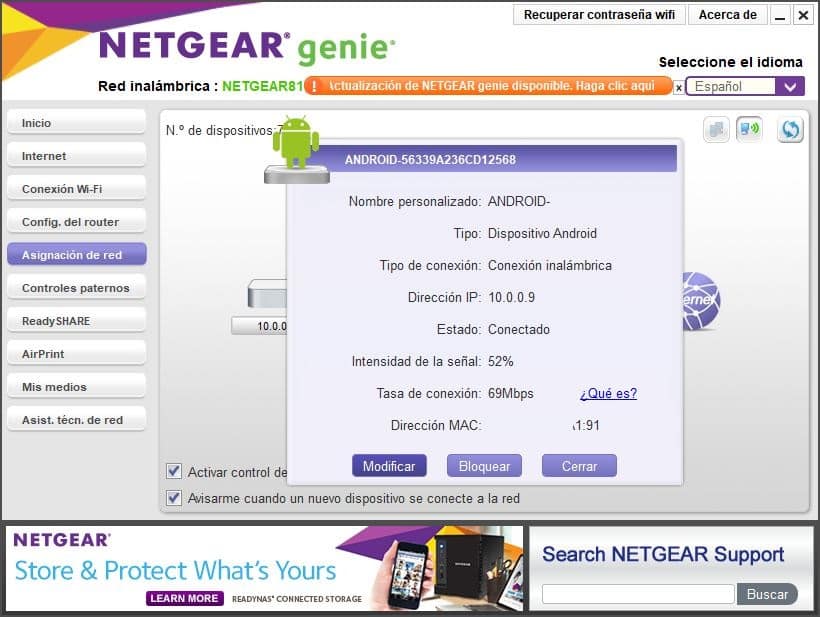Switch to the wireless devices view icon
The height and width of the screenshot is (617, 820).
click(749, 129)
